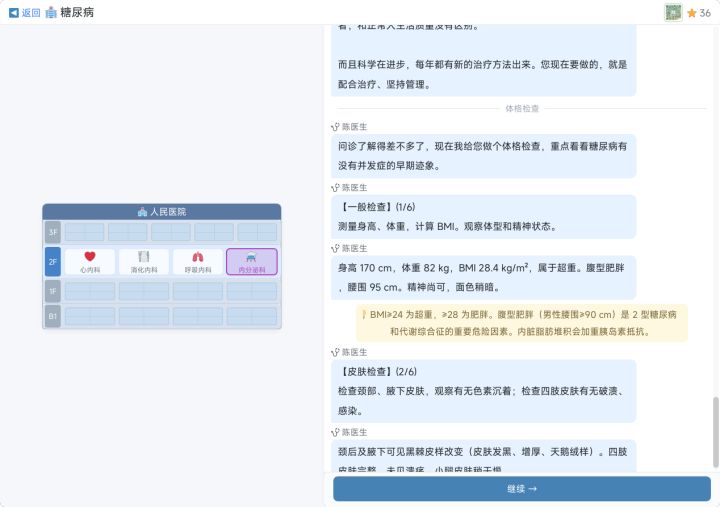Open the avatar thumbnail near the star
Viewport: 720px width, 507px height.
point(673,12)
